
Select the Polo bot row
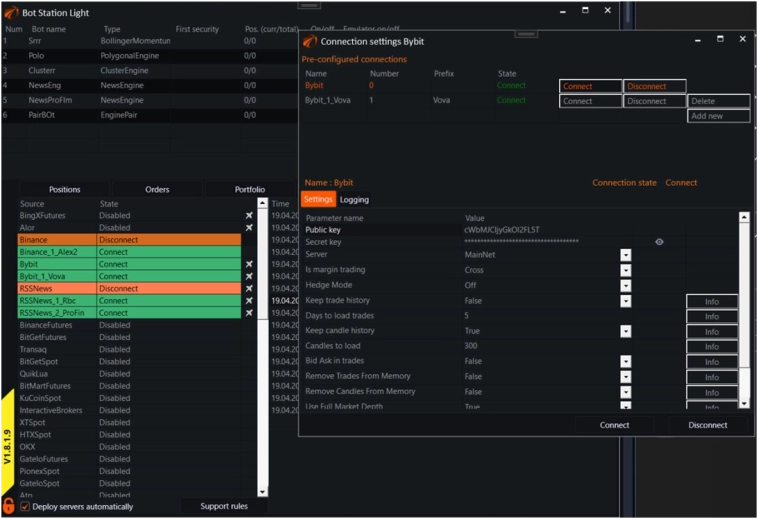tap(150, 56)
